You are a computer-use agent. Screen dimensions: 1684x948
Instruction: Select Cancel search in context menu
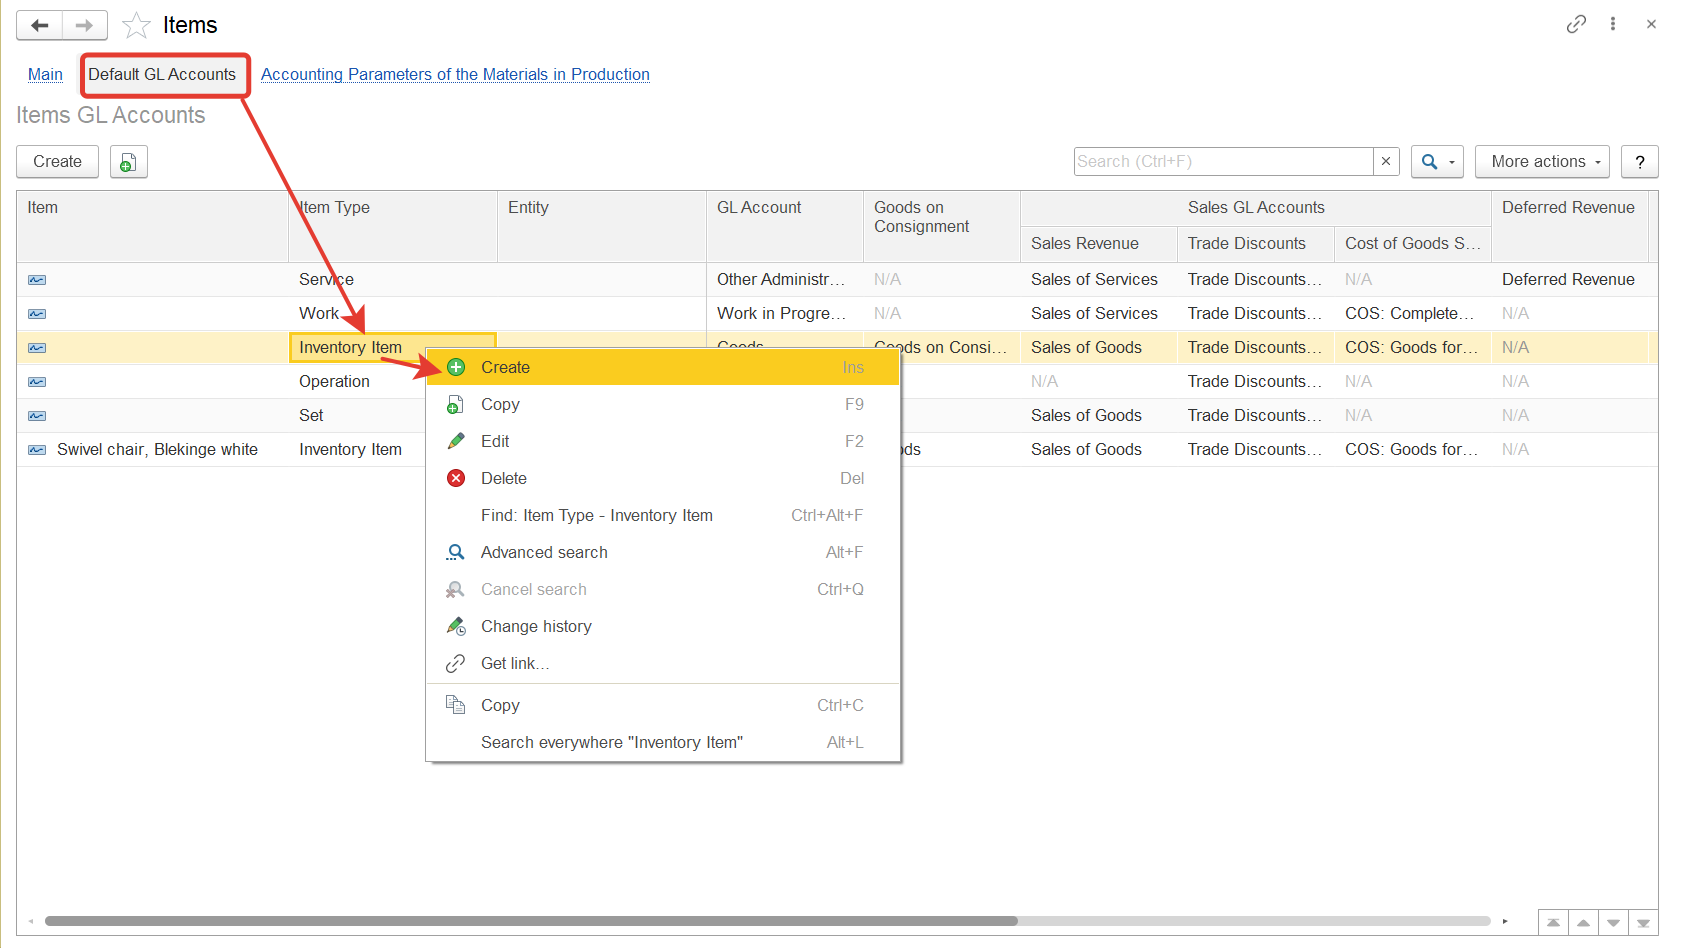pyautogui.click(x=663, y=589)
